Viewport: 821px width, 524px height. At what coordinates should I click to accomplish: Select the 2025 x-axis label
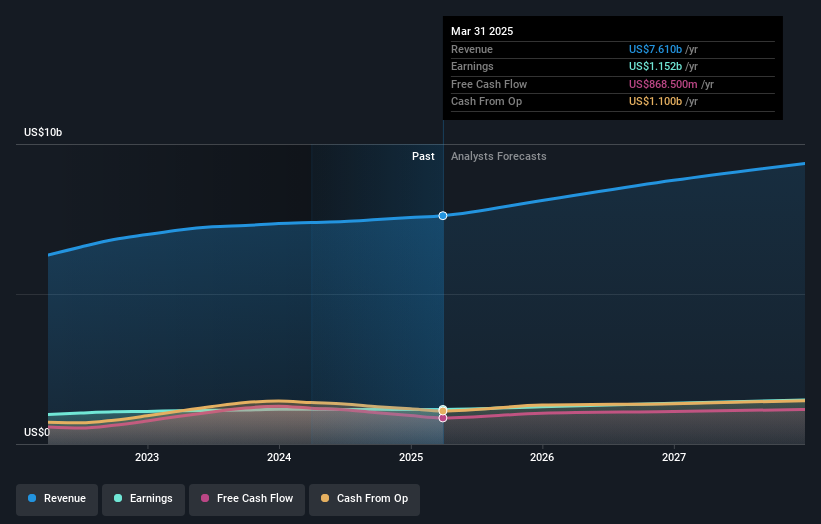410,457
